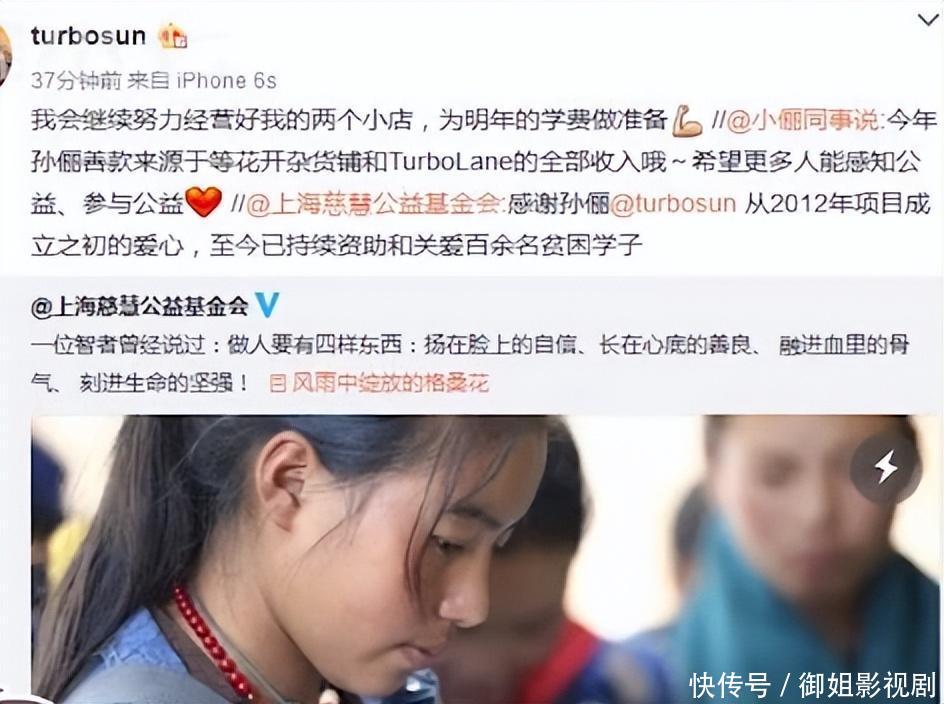This screenshot has width=944, height=704.
Task: Open the photo of the girl
Action: point(485,559)
